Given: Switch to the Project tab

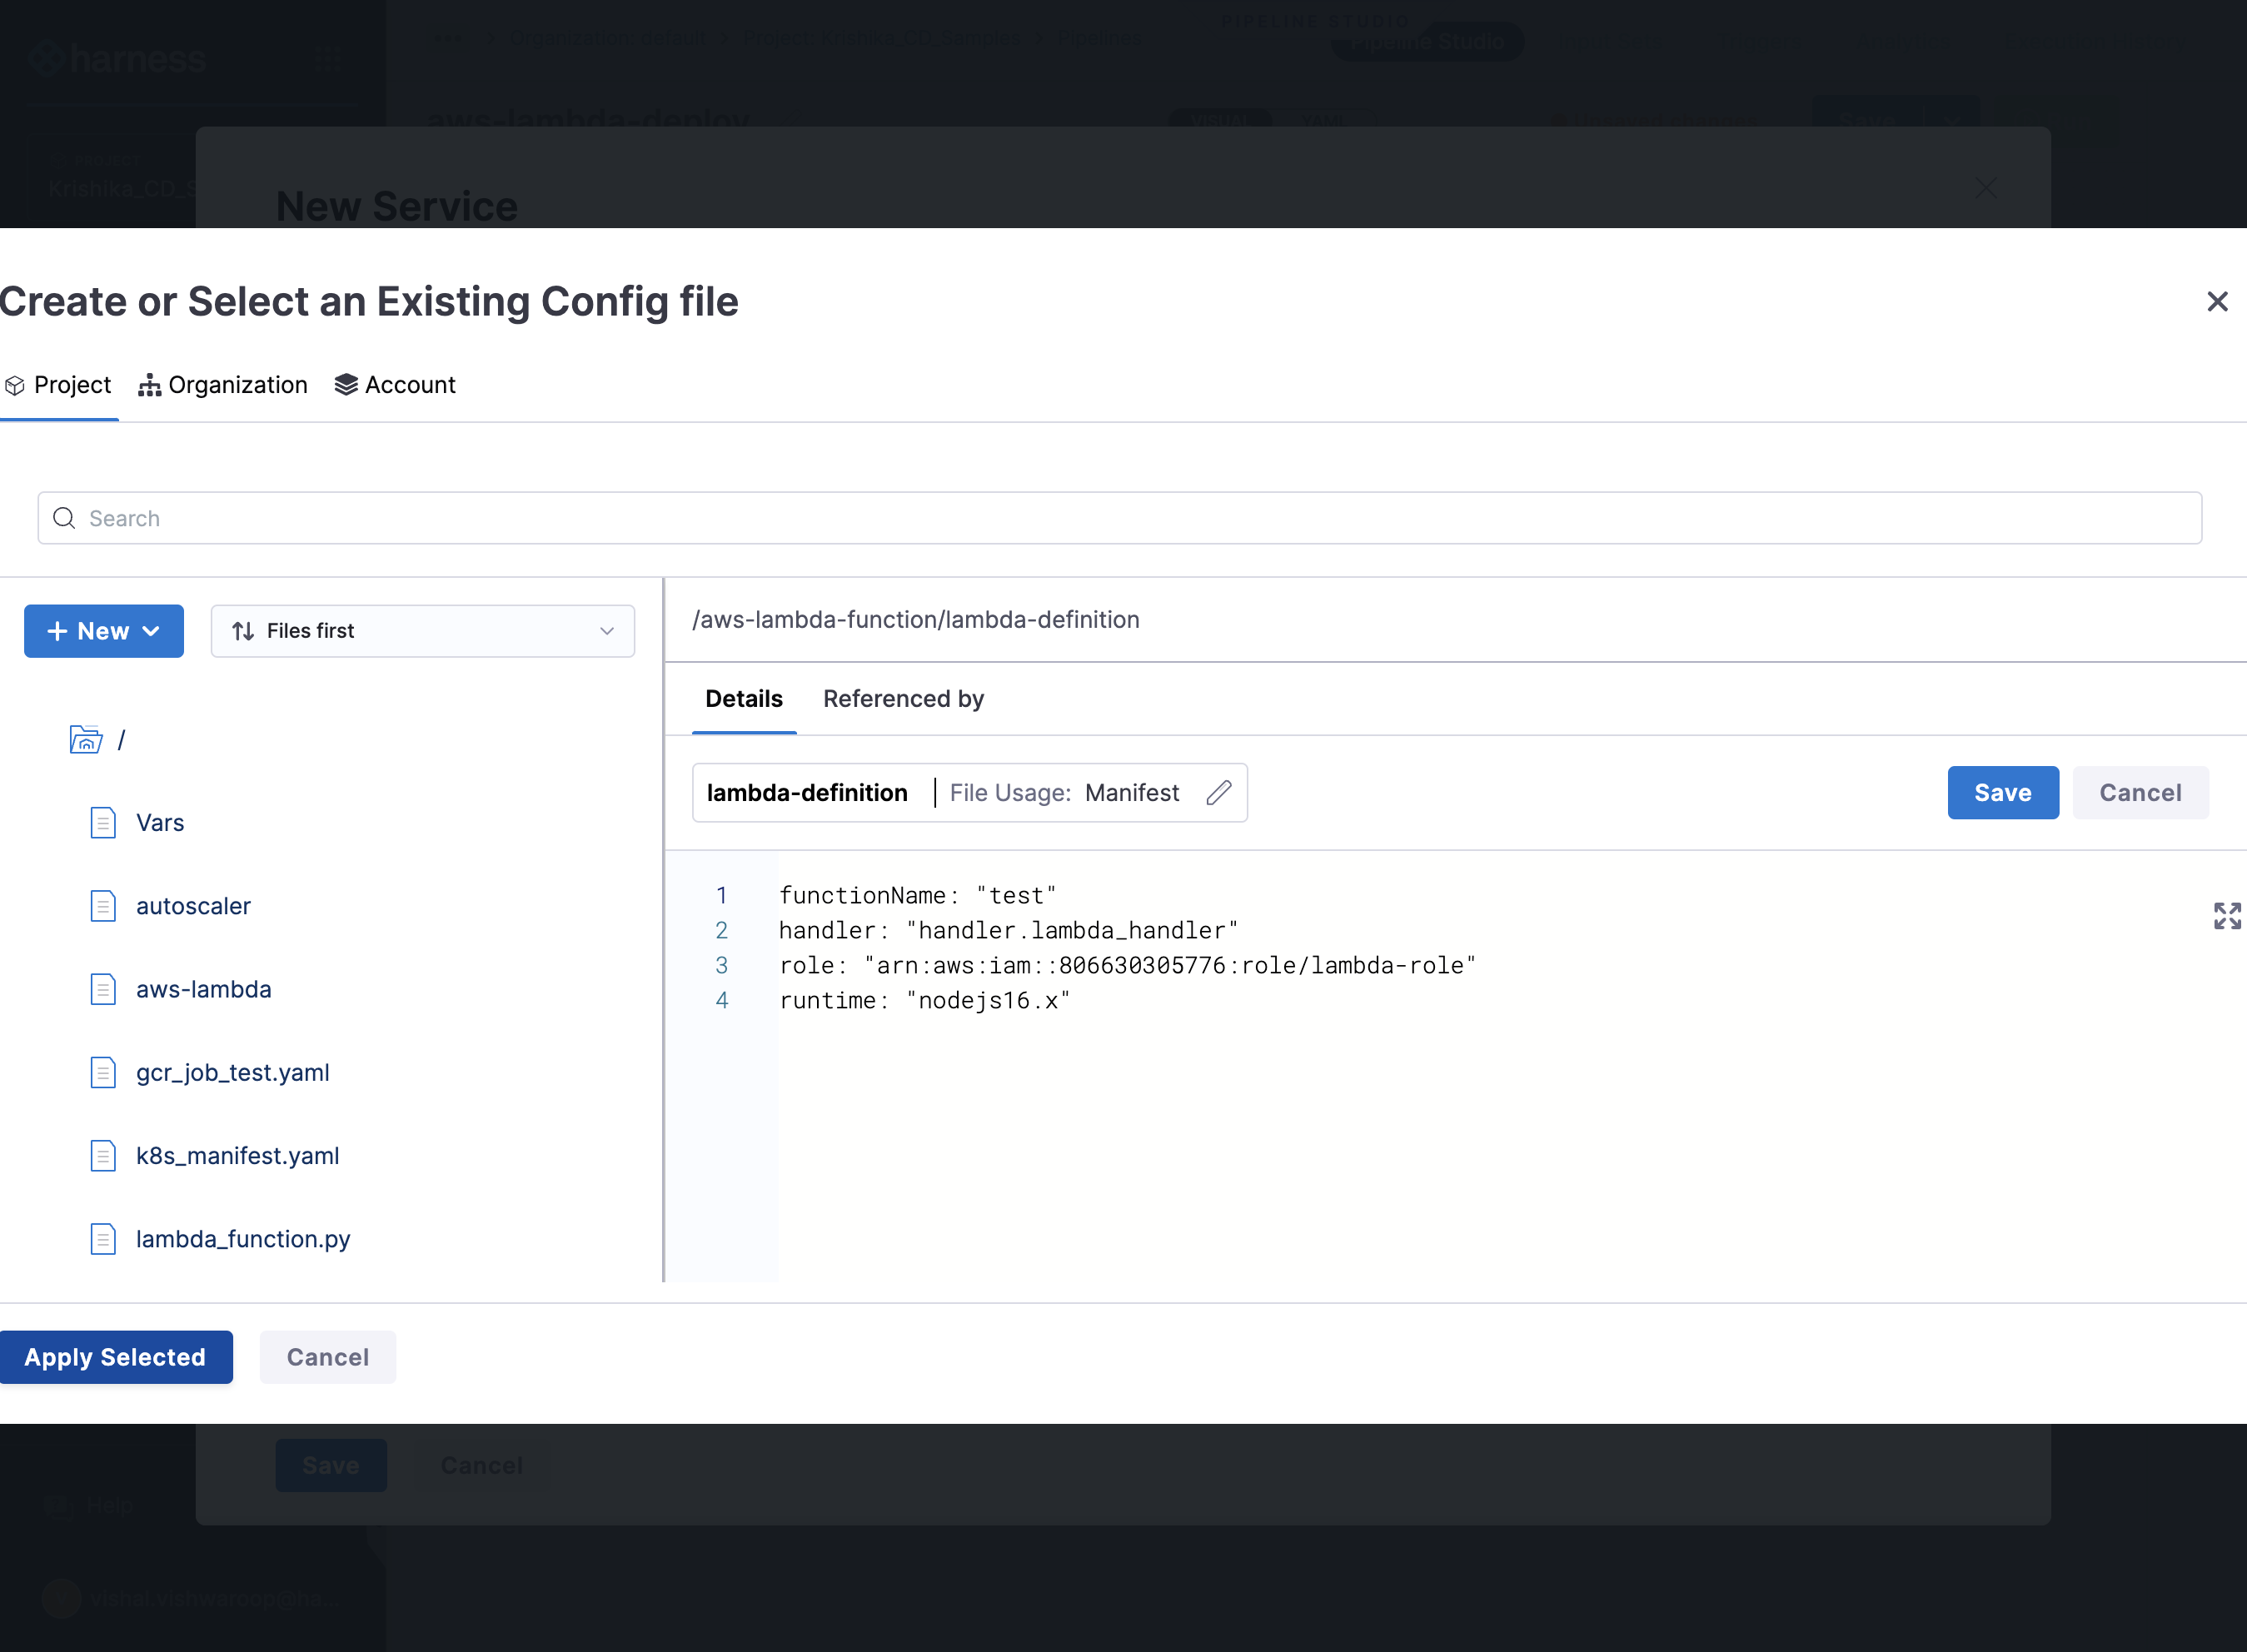Looking at the screenshot, I should (x=58, y=385).
